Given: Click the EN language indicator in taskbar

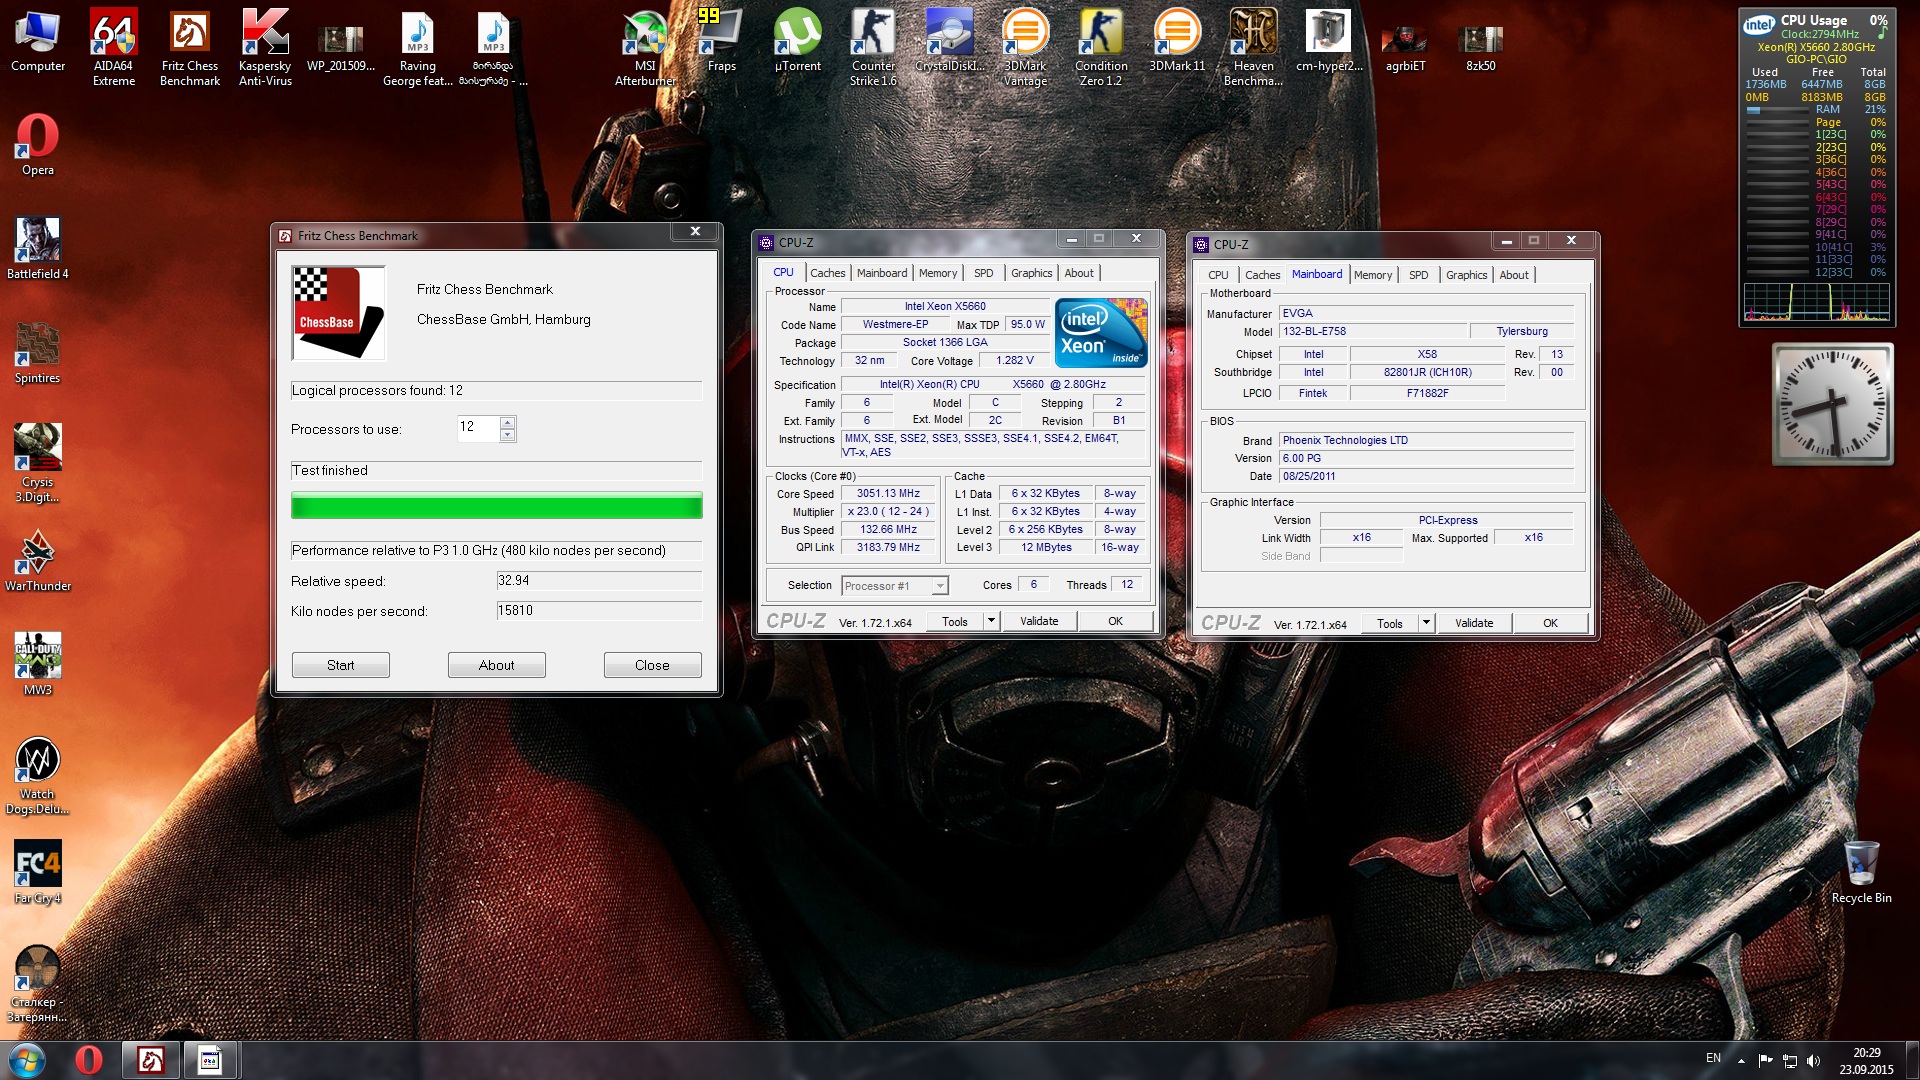Looking at the screenshot, I should point(1713,1058).
